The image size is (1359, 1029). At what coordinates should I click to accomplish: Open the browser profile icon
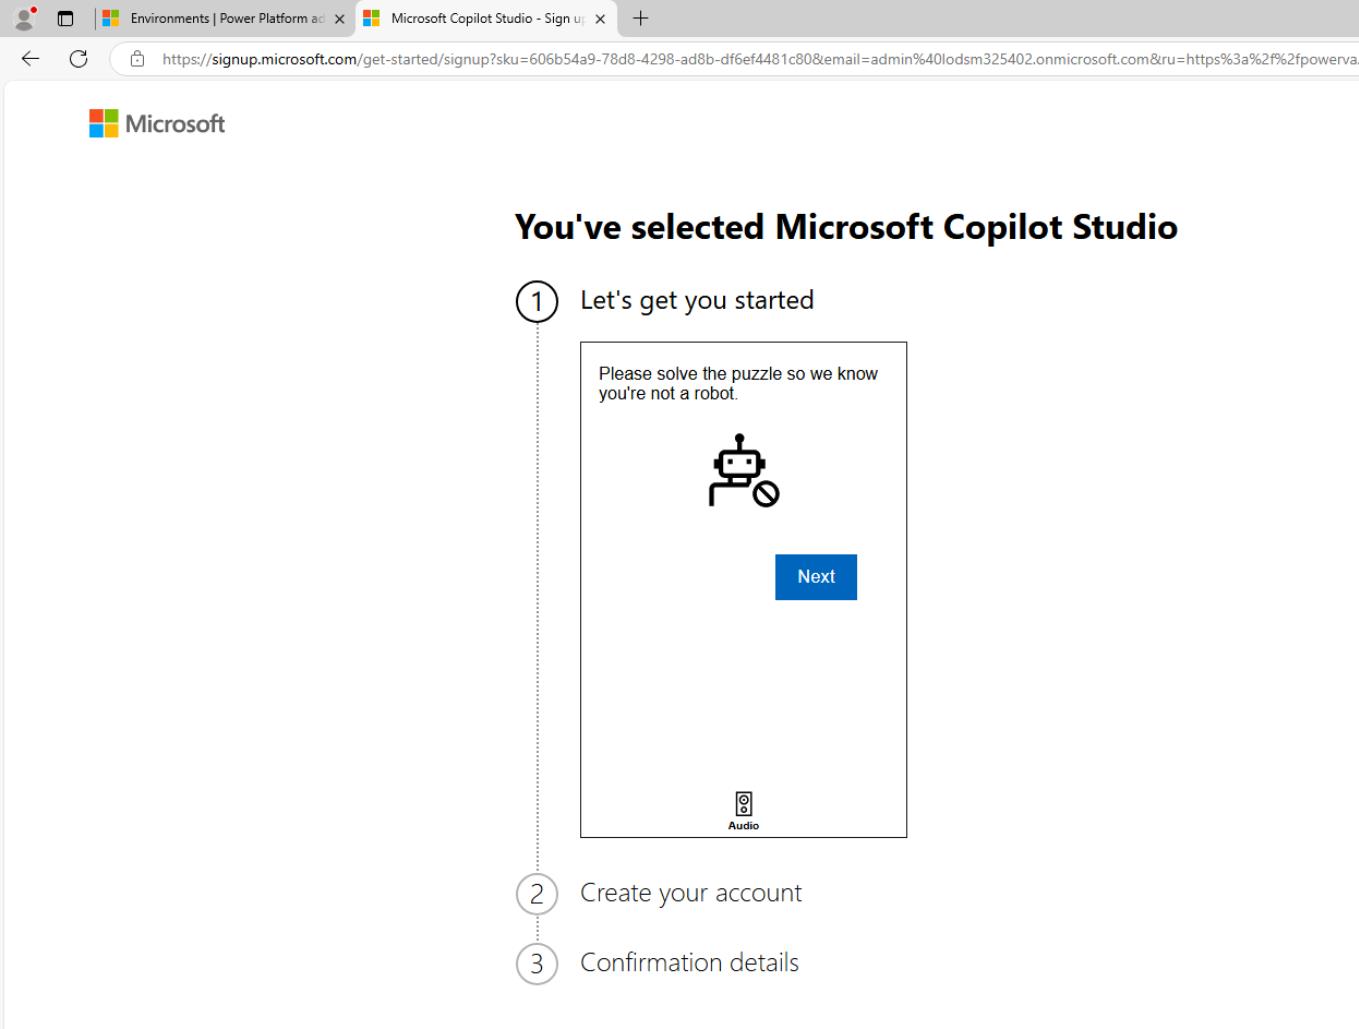point(25,18)
